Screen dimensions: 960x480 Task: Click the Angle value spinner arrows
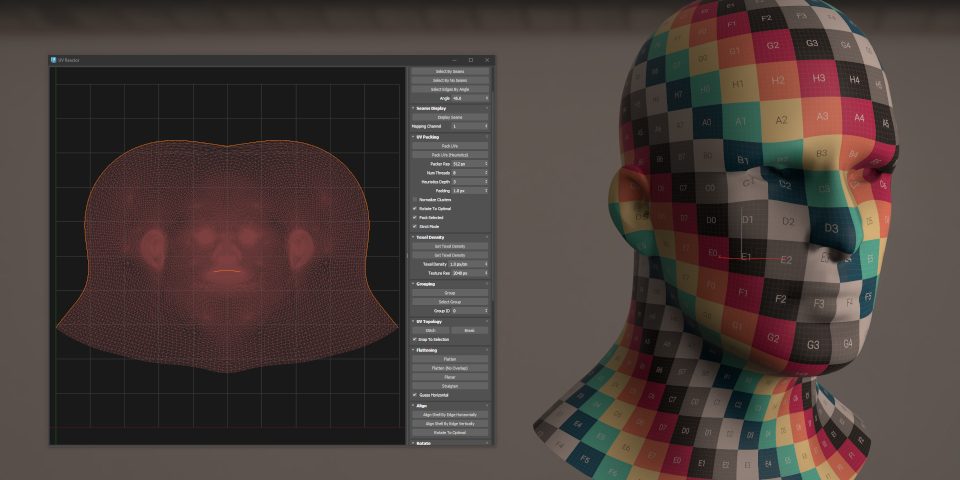click(487, 98)
